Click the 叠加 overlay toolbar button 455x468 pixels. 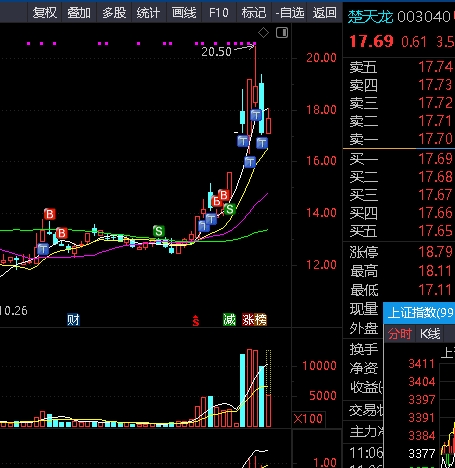click(79, 13)
